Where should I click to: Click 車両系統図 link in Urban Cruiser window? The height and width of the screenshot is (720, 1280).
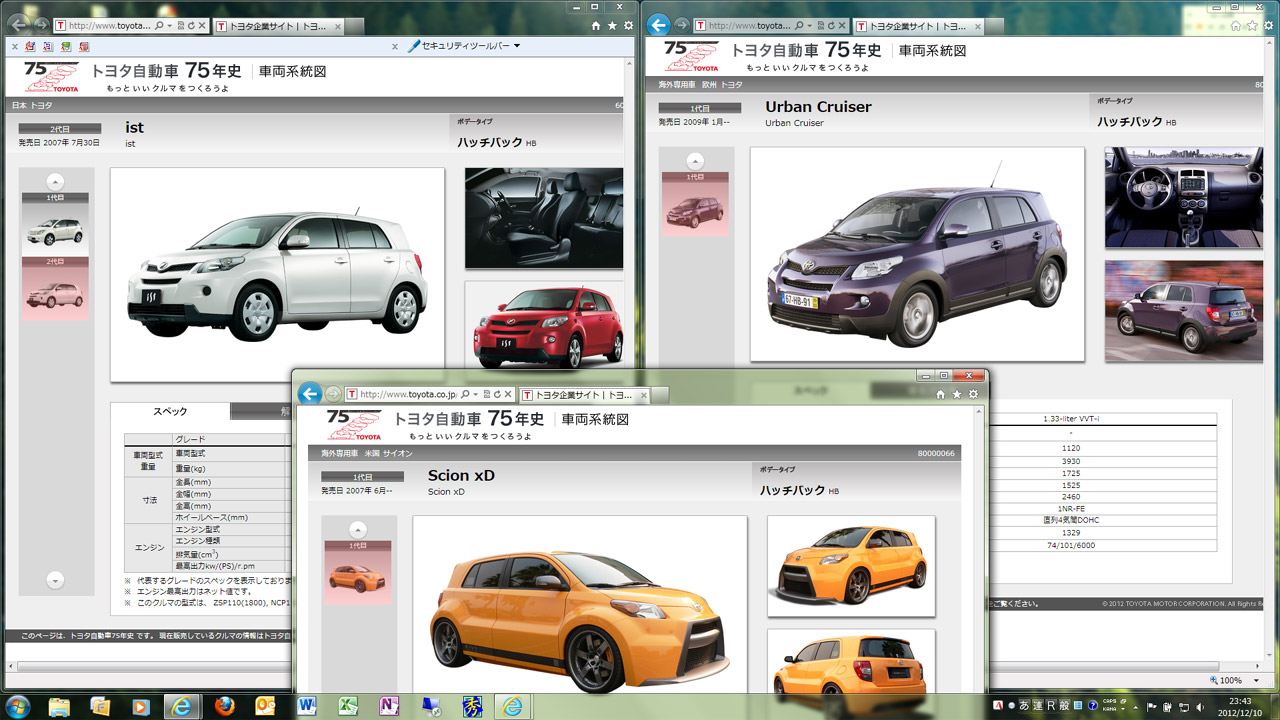click(932, 50)
